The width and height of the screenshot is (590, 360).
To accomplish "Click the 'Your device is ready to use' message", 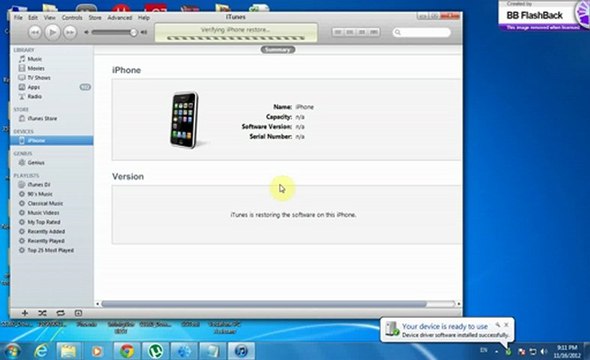I will tap(445, 327).
